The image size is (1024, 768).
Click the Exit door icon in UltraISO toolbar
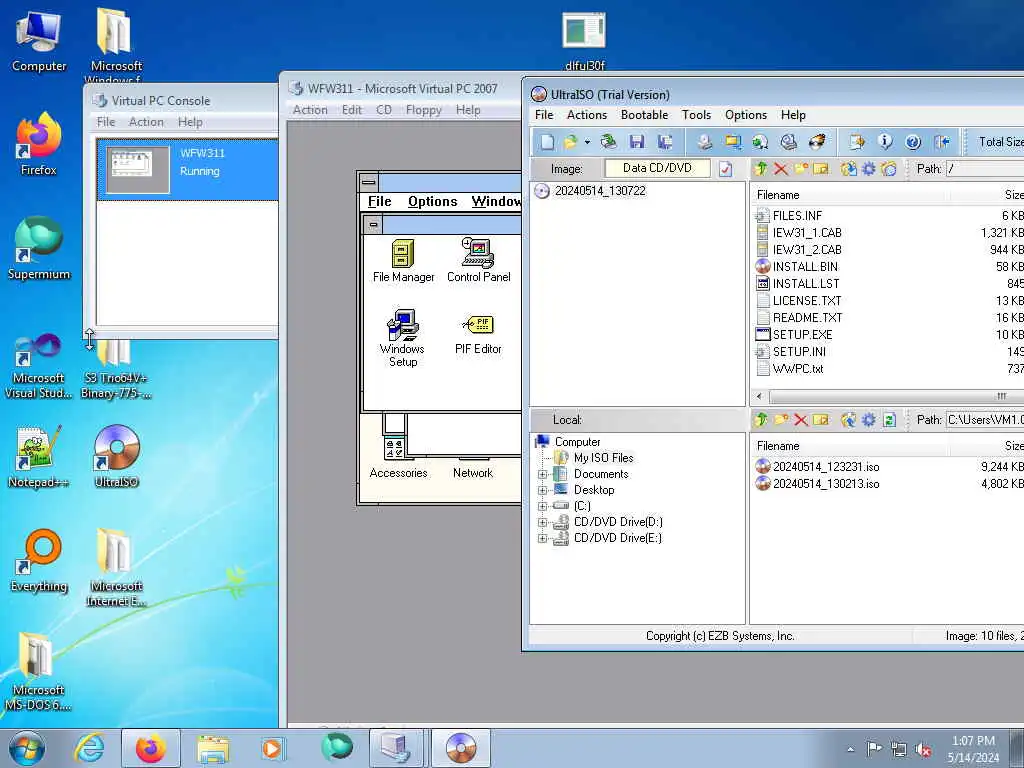pyautogui.click(x=941, y=142)
